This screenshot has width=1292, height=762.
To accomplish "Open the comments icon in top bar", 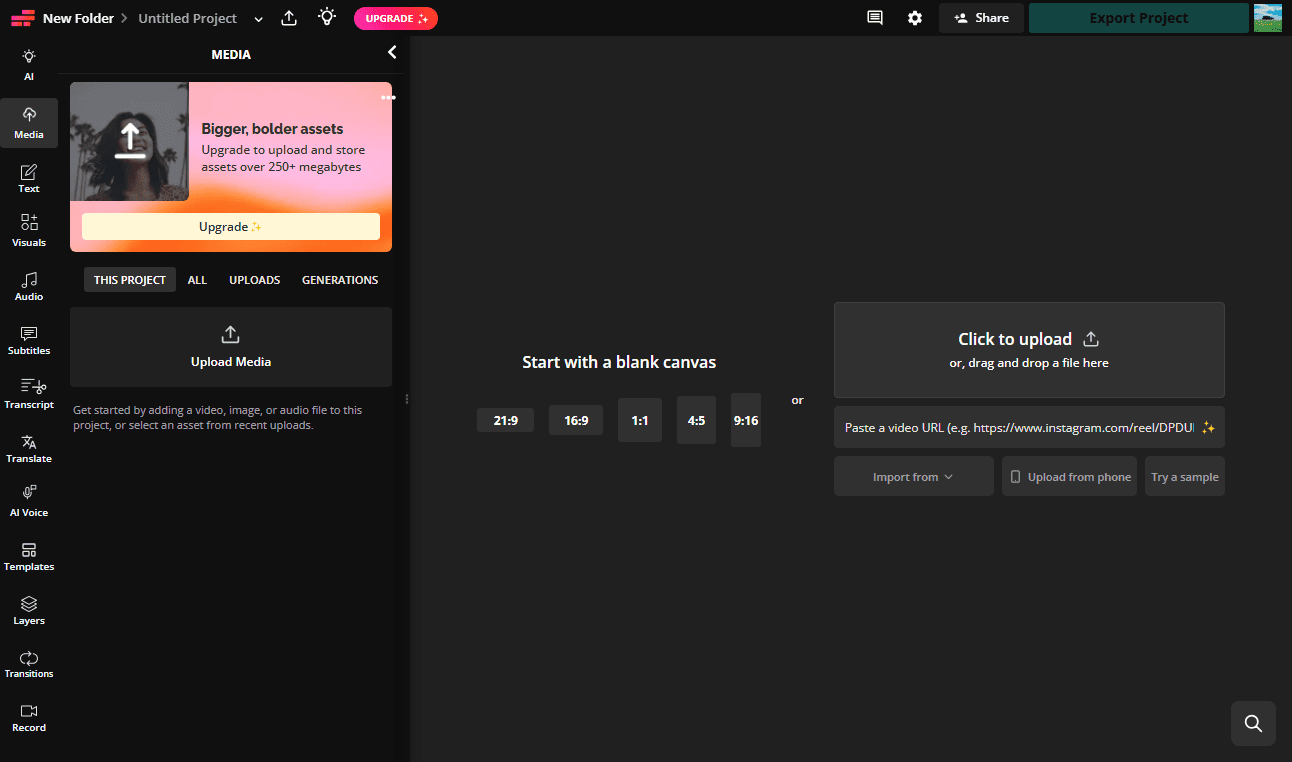I will [x=875, y=18].
